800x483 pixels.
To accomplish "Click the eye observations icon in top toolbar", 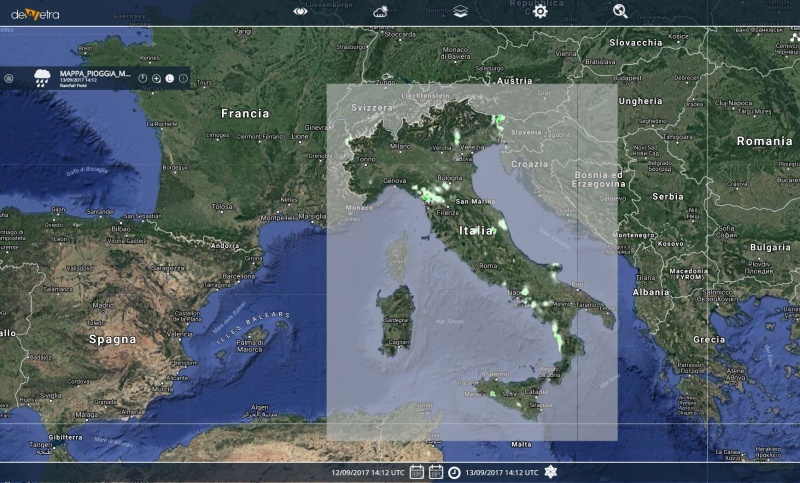I will [x=300, y=11].
